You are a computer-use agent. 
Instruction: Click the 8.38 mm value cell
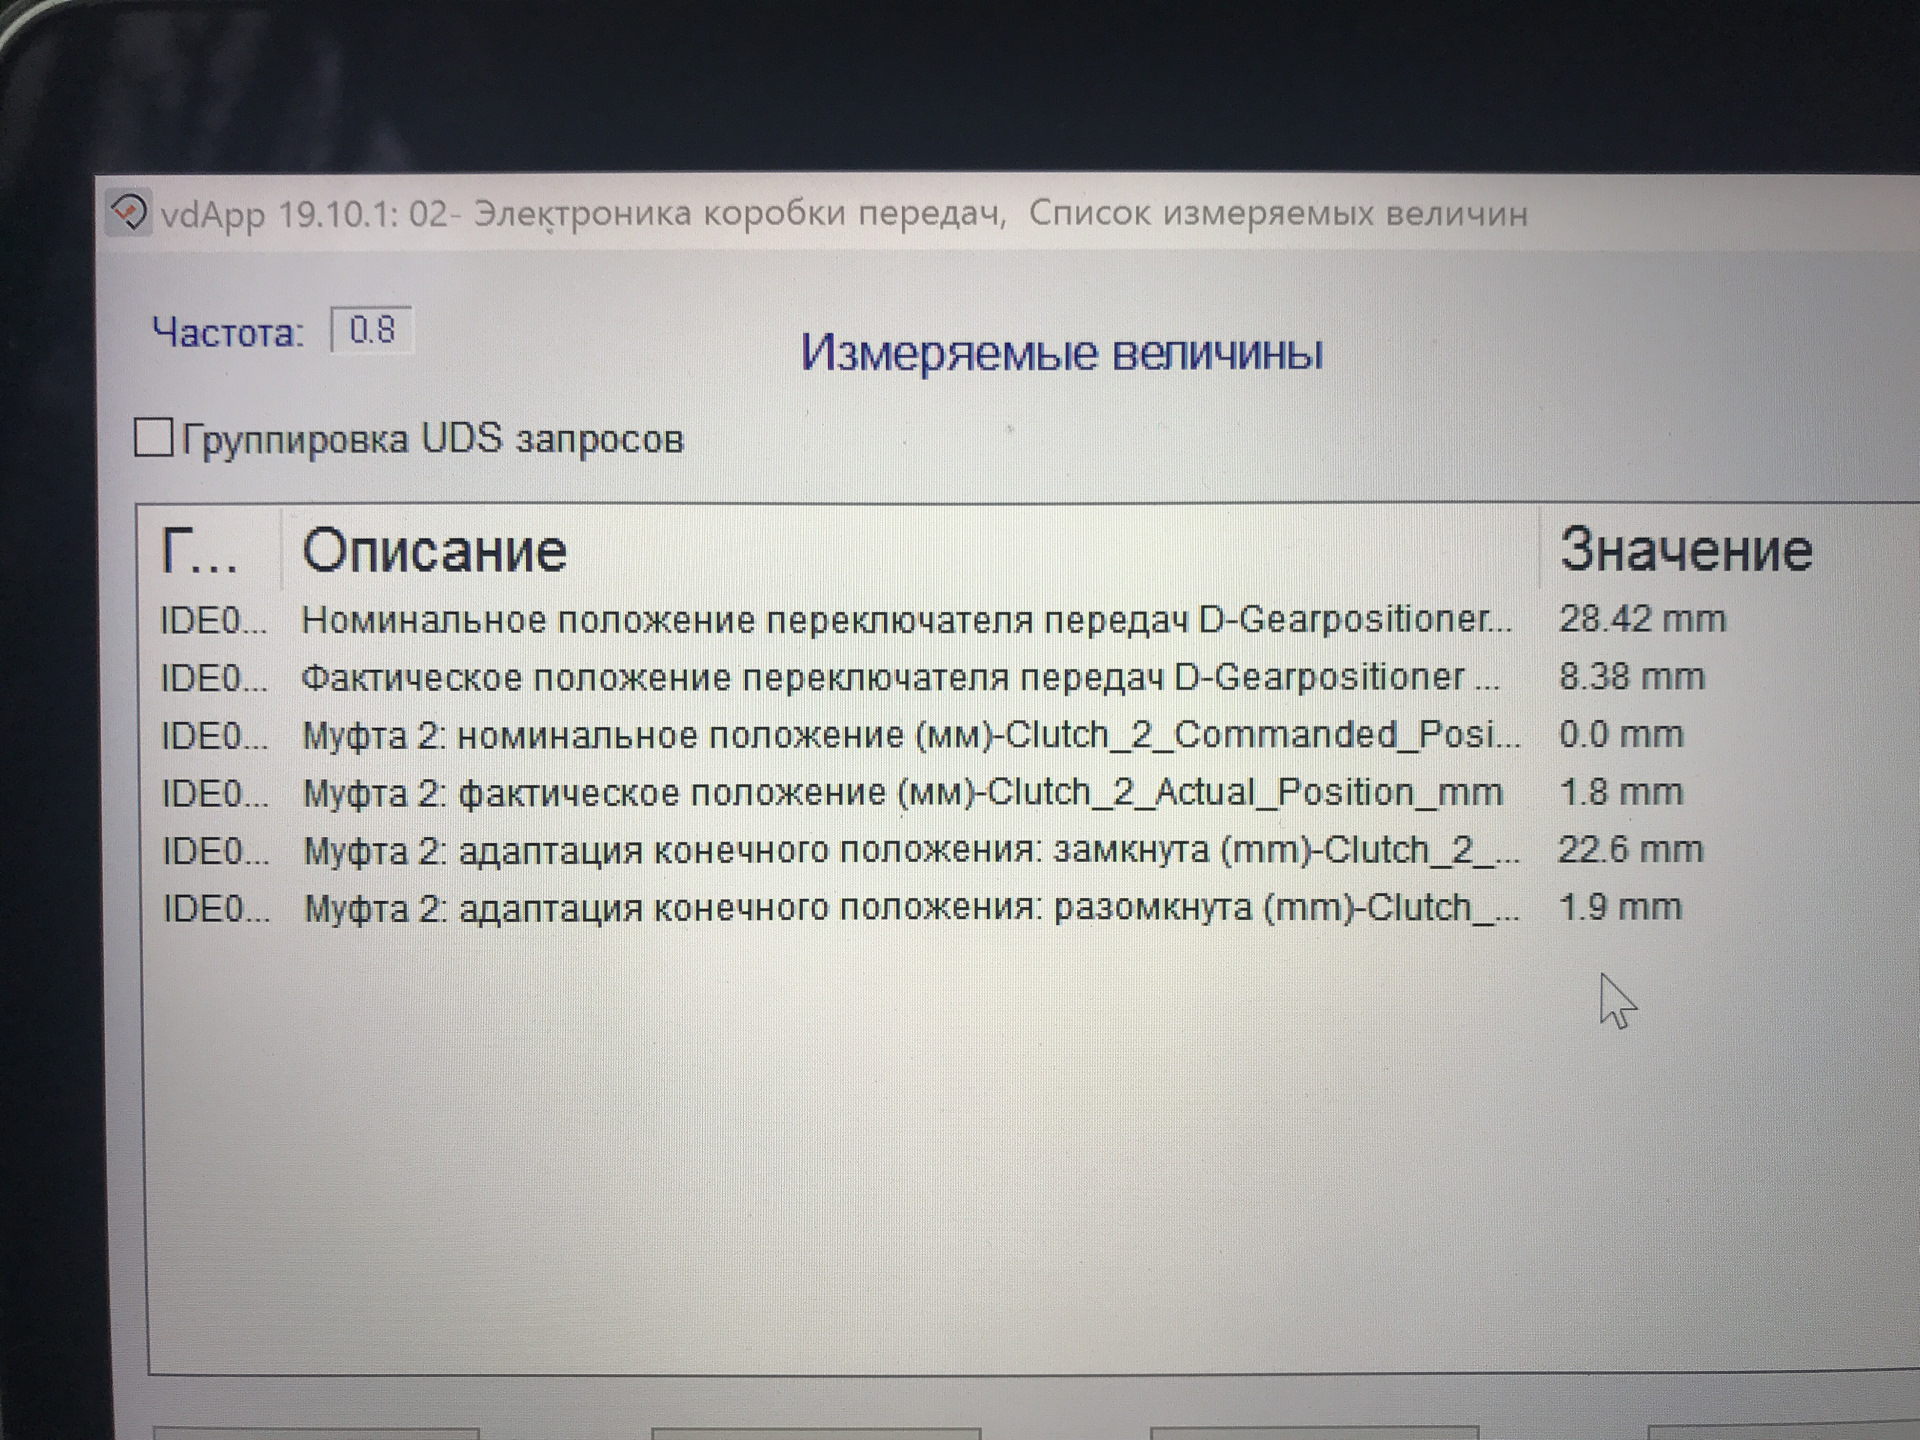pyautogui.click(x=1631, y=678)
